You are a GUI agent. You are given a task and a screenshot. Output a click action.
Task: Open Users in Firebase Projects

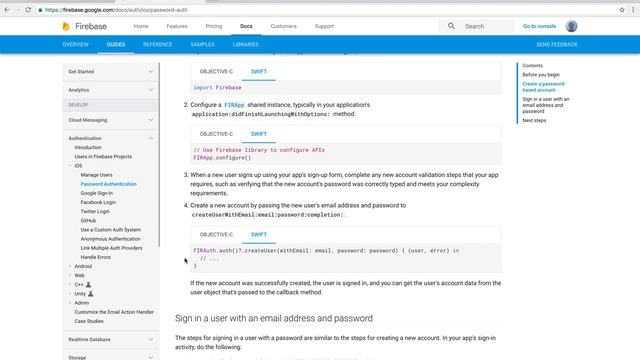click(103, 157)
